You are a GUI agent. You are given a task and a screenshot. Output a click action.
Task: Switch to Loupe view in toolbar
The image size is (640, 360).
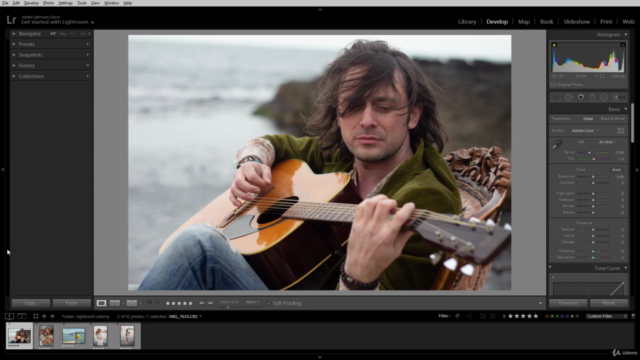coord(101,303)
